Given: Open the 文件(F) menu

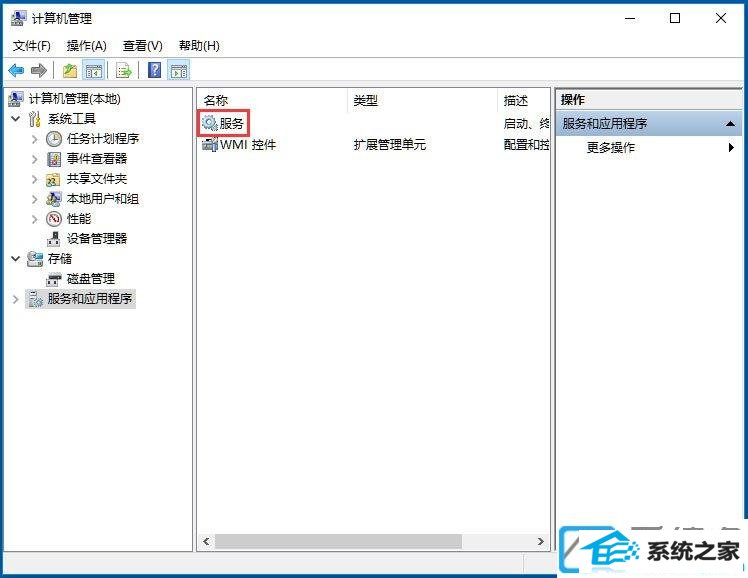Looking at the screenshot, I should [x=31, y=46].
